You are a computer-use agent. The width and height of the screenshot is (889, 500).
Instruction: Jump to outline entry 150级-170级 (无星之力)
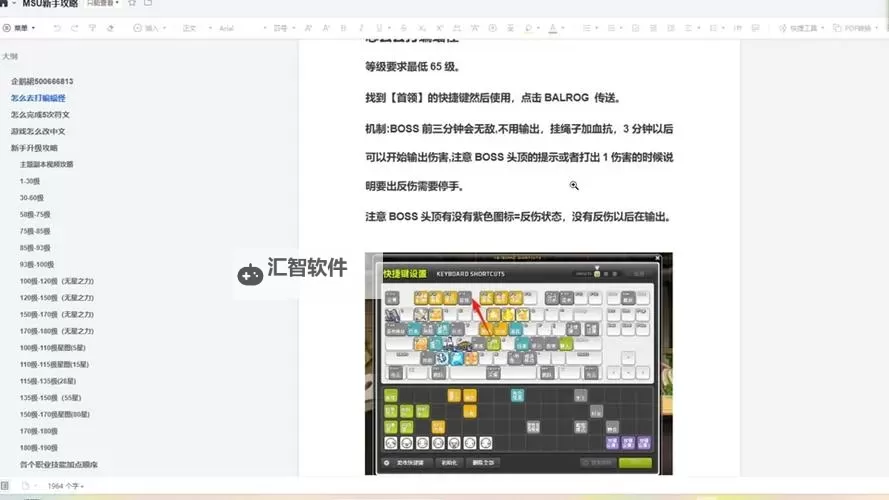point(57,314)
